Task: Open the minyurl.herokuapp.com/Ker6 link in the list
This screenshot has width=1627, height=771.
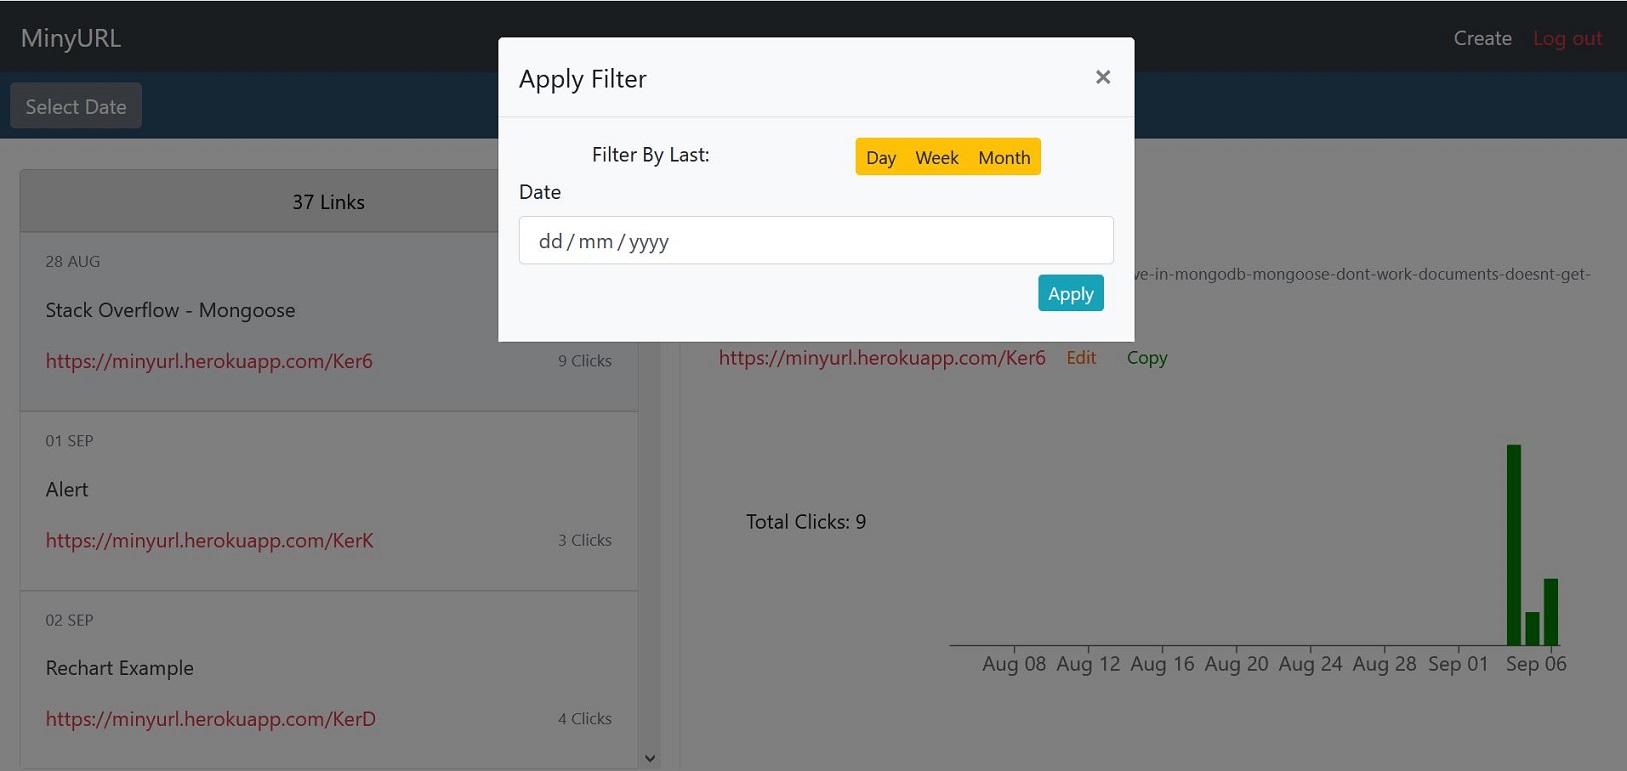Action: (209, 361)
